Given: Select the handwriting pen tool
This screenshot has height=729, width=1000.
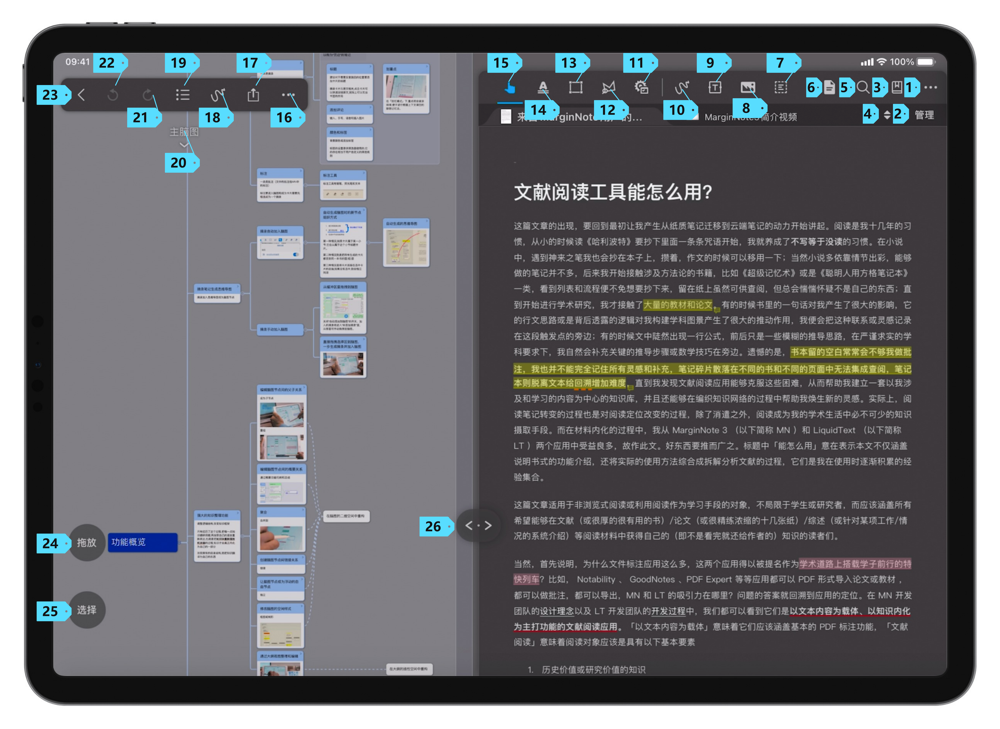Looking at the screenshot, I should [679, 88].
